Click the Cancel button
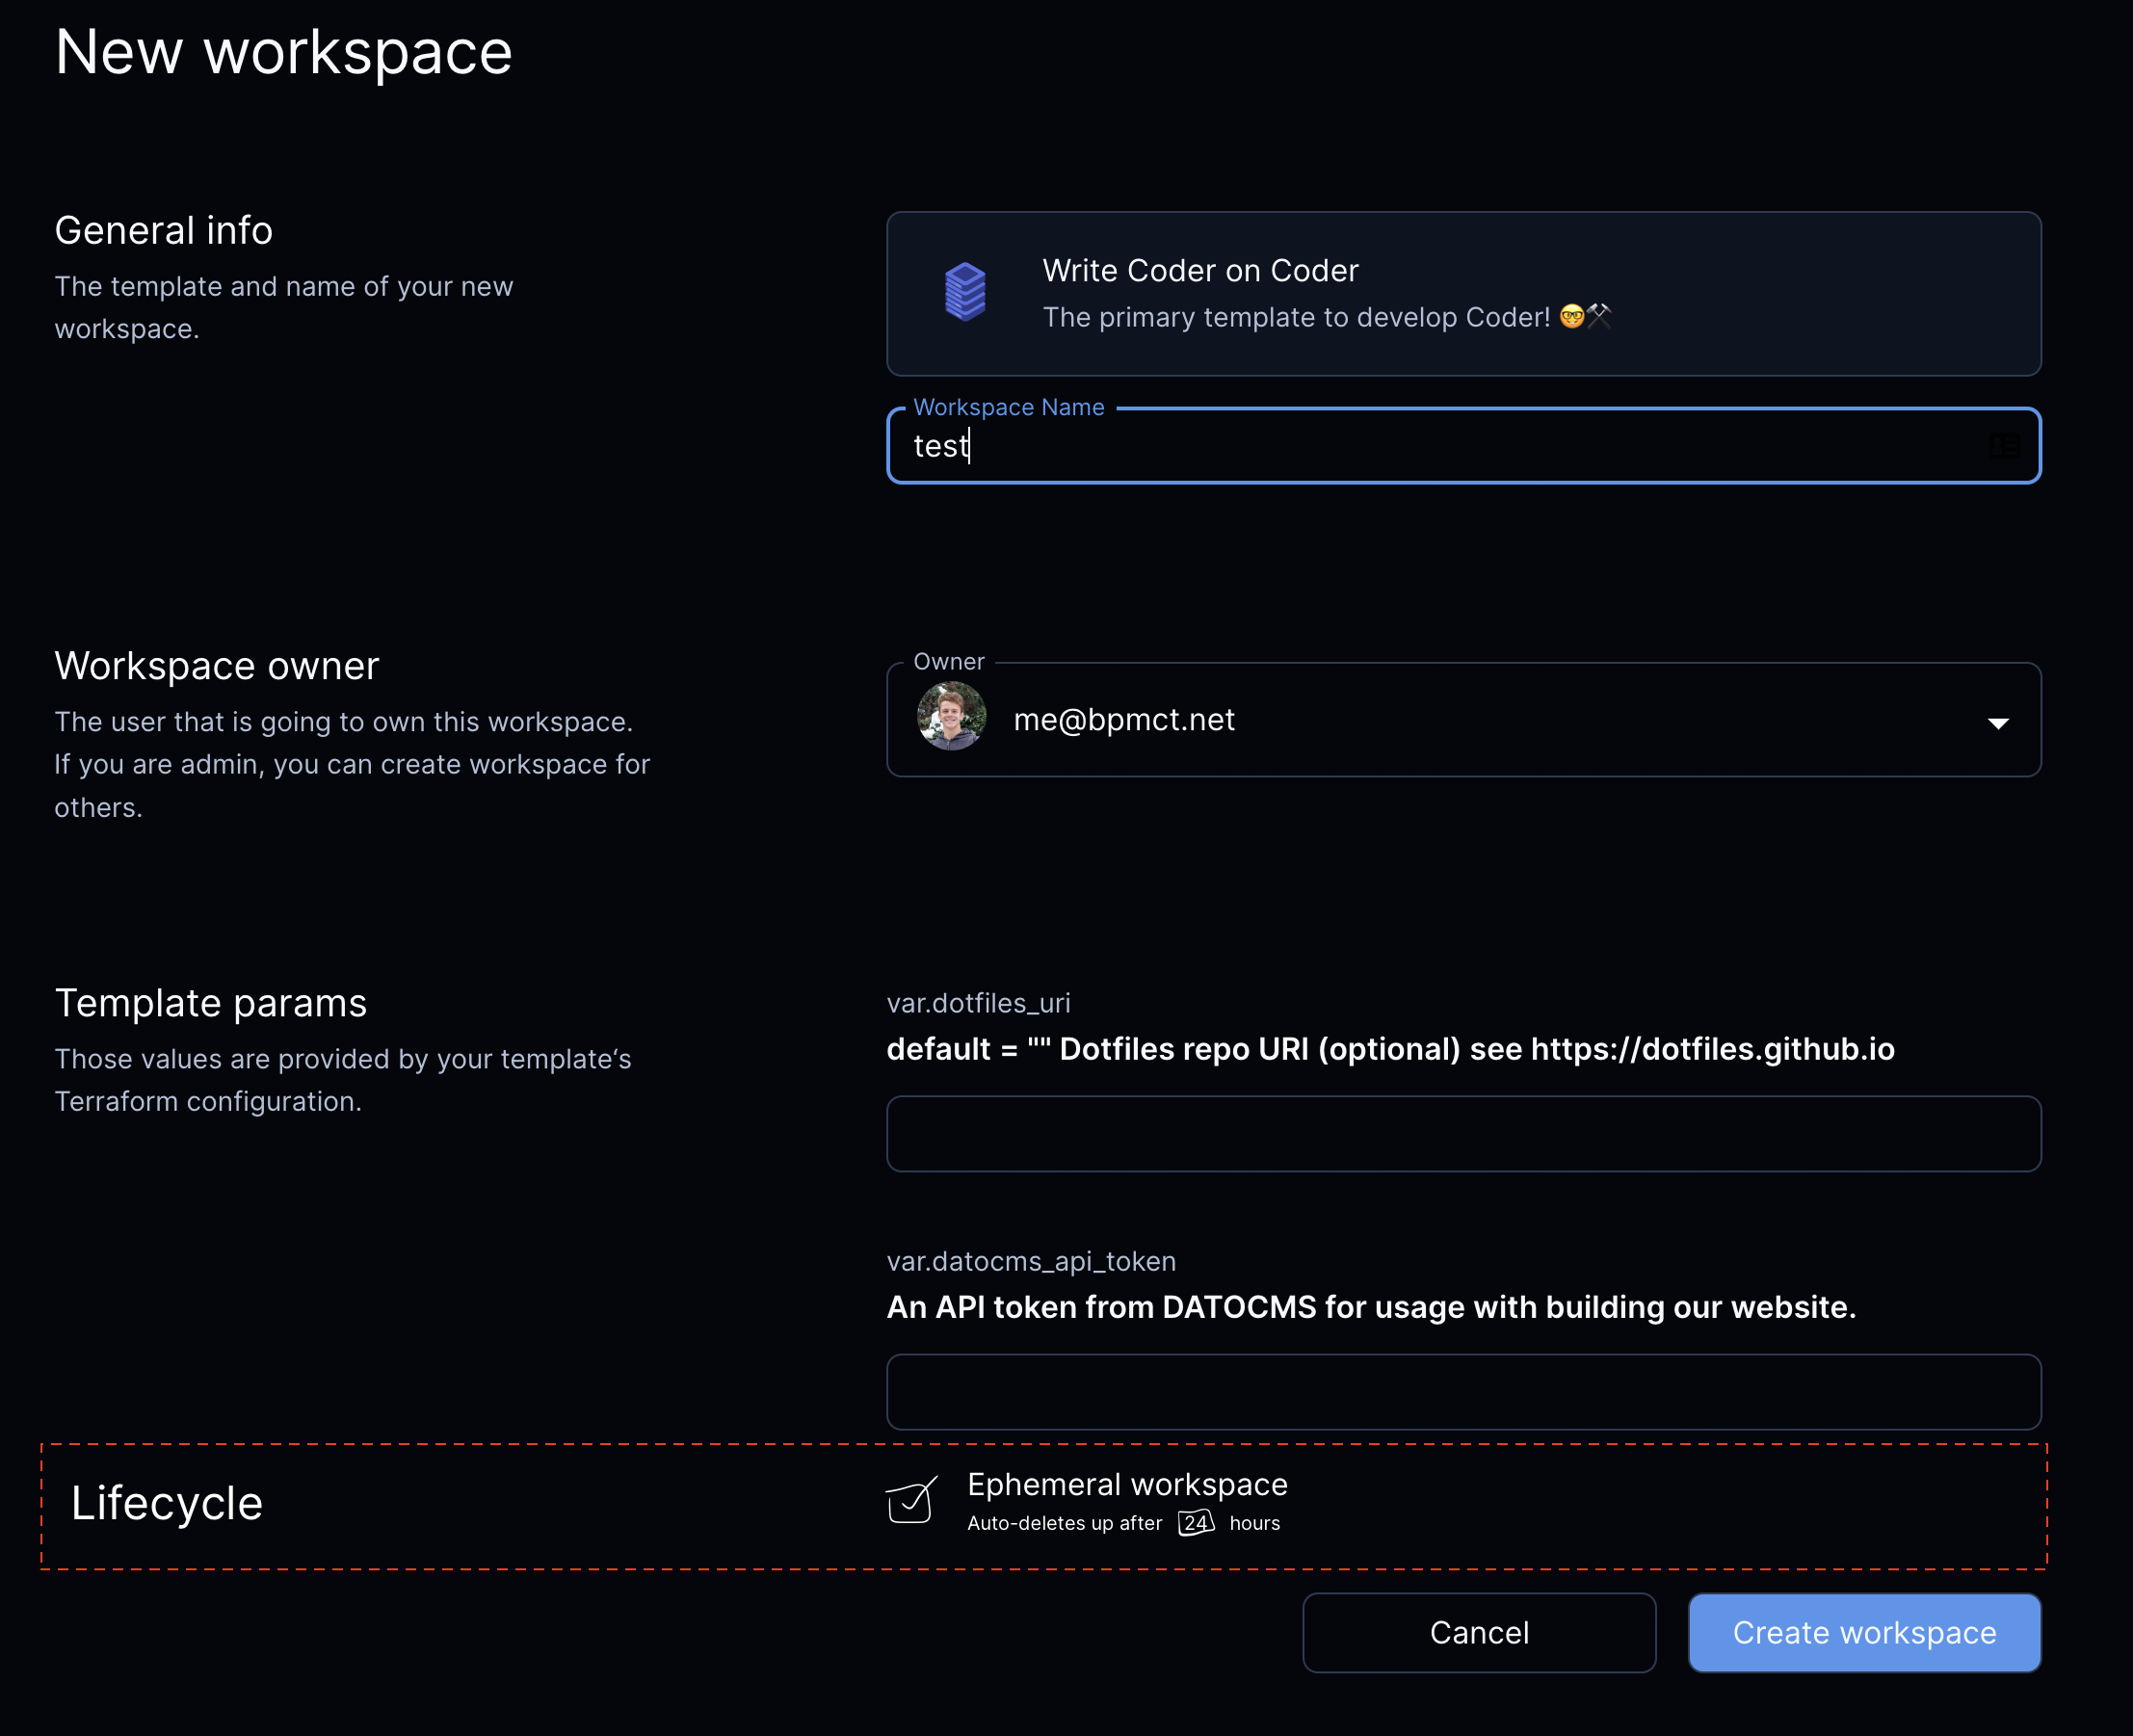The height and width of the screenshot is (1736, 2133). [1479, 1632]
